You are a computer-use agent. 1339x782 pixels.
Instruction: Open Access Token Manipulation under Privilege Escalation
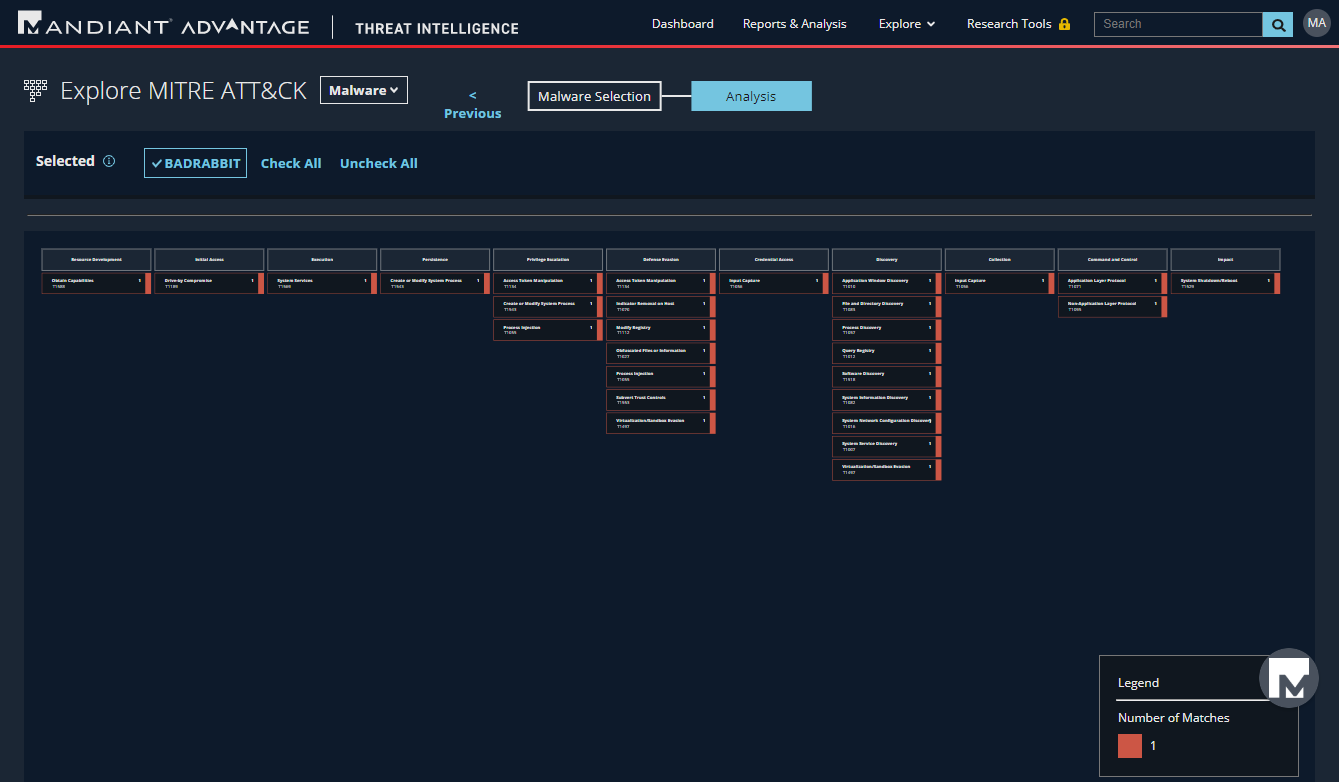click(x=548, y=283)
